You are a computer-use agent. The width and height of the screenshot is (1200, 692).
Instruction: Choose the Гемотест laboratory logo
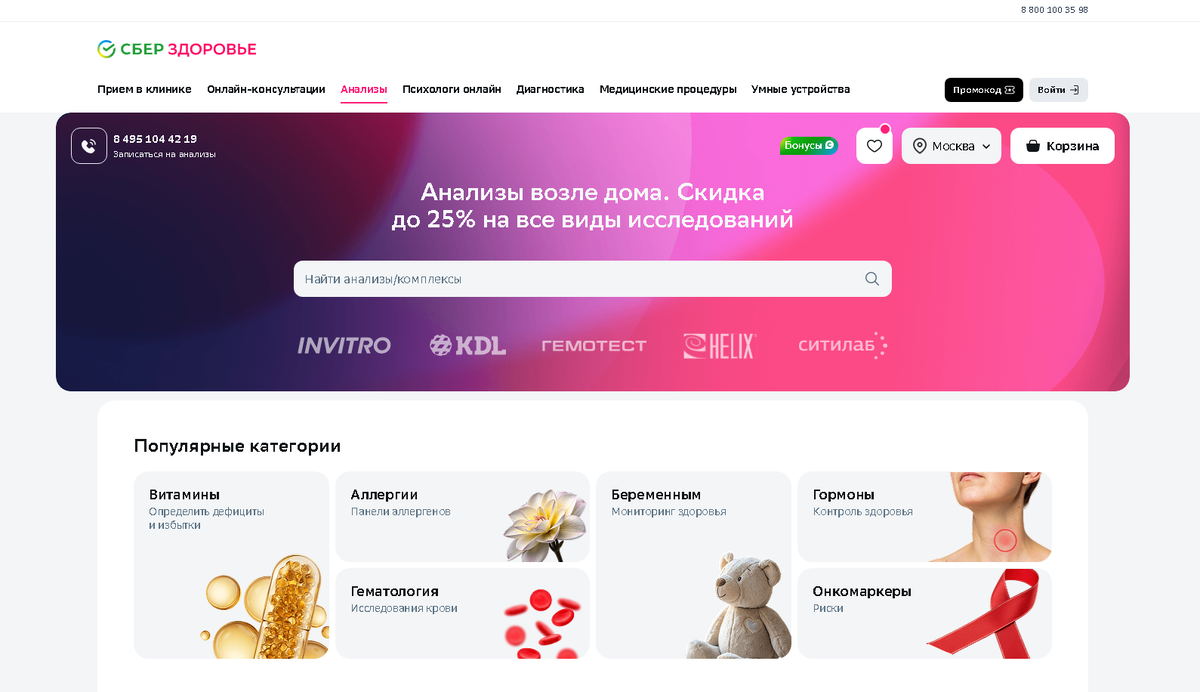(594, 346)
